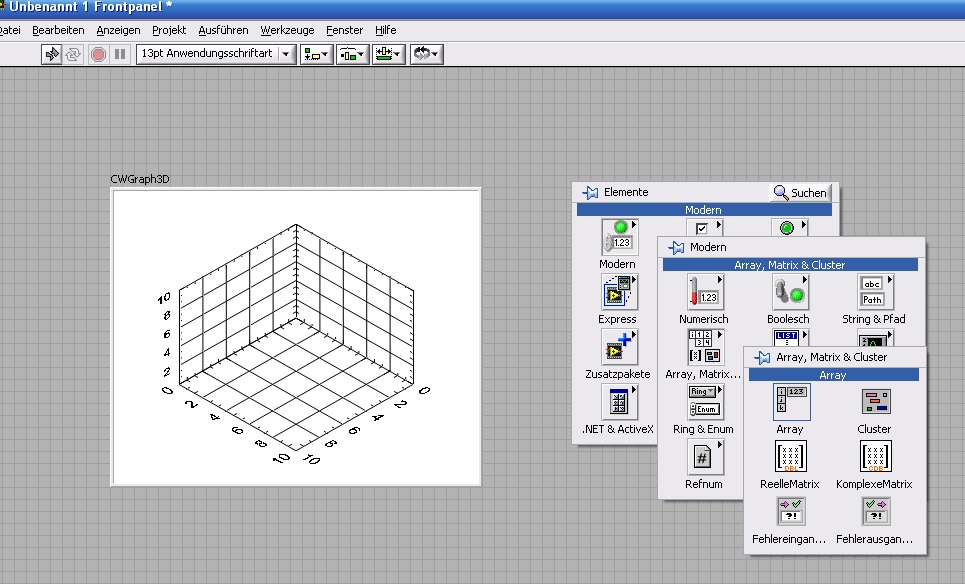Screen dimensions: 965x584
Task: Select the Array control icon
Action: click(x=791, y=402)
